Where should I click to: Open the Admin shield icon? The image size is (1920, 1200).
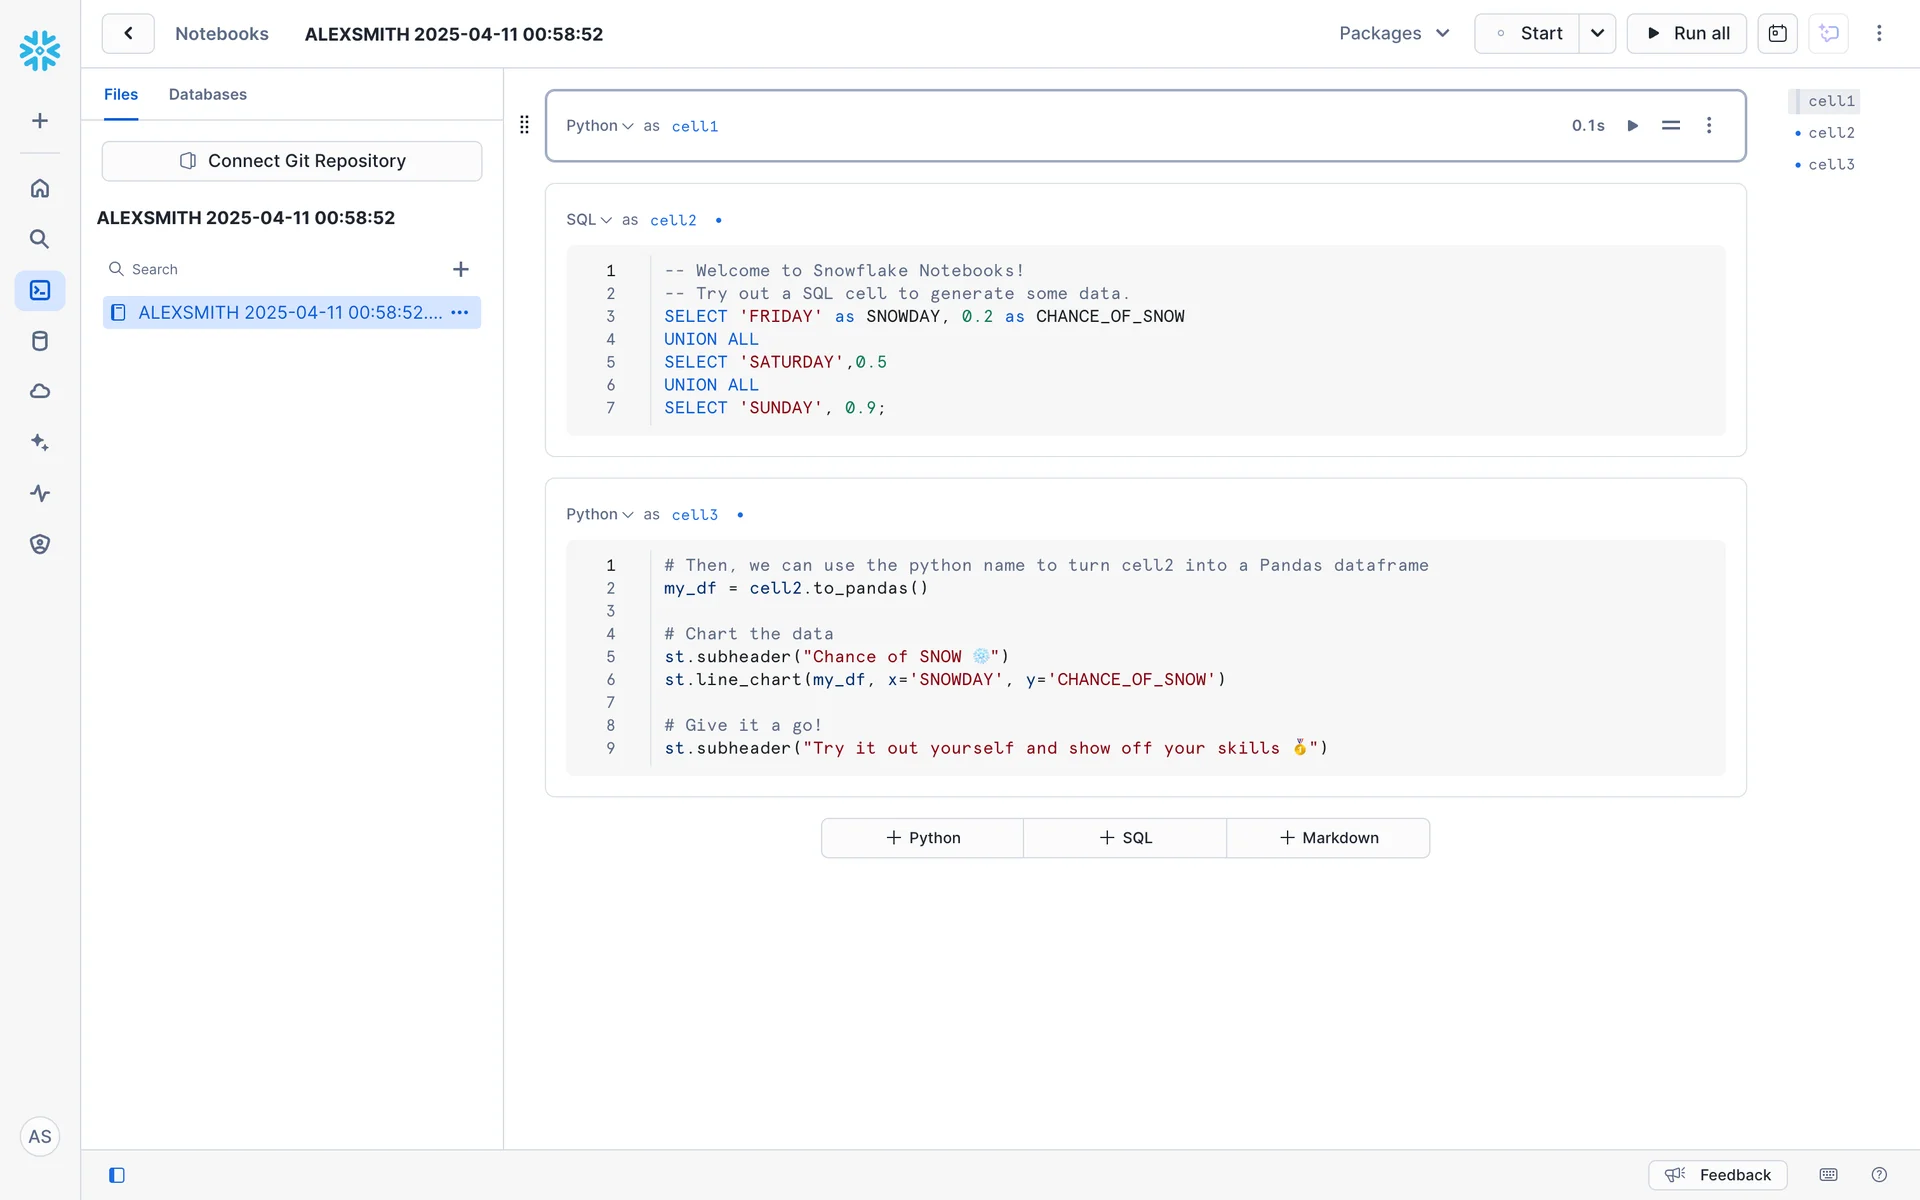pos(40,544)
